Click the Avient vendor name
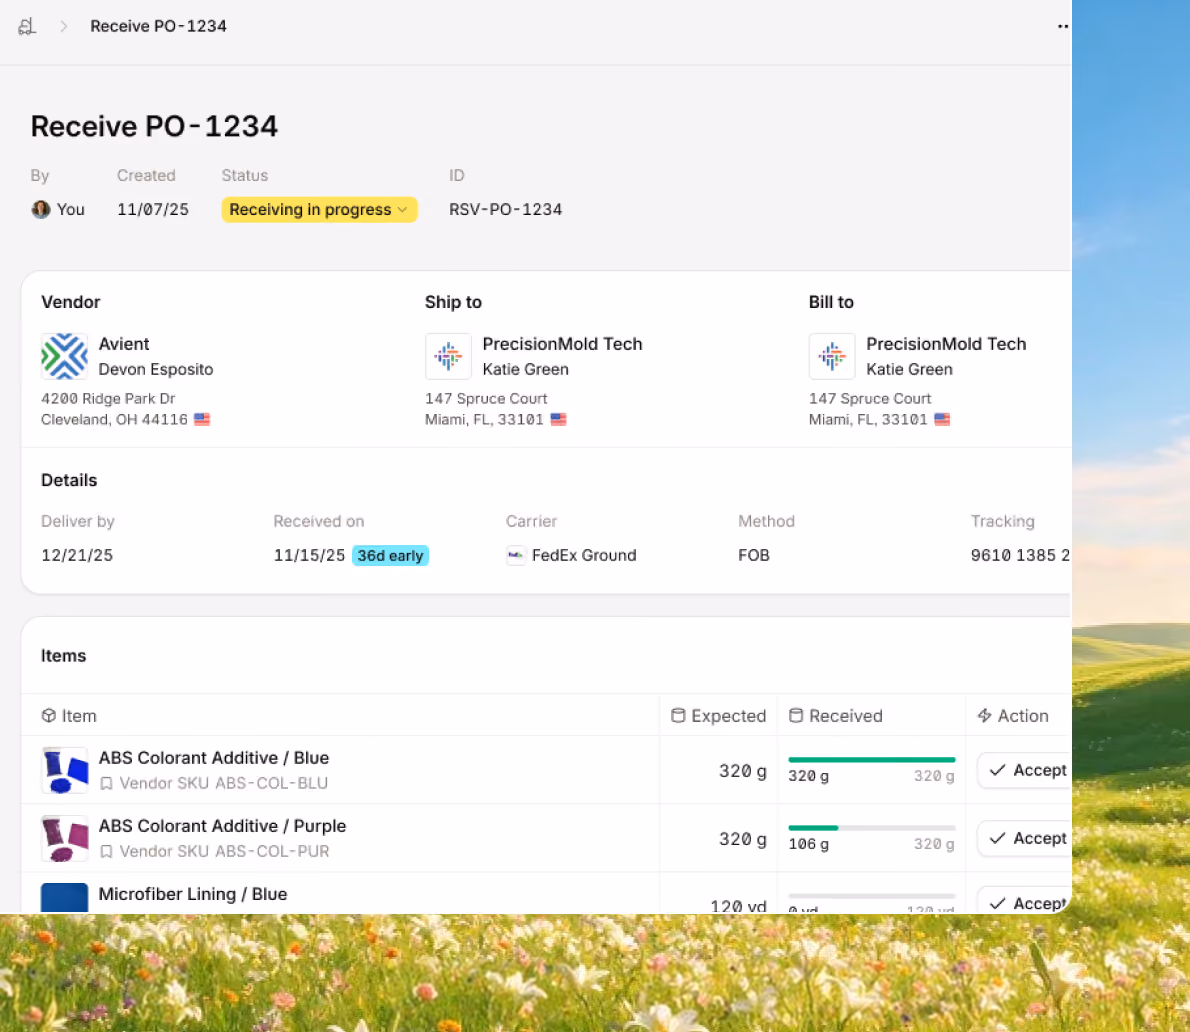This screenshot has height=1032, width=1190. [x=124, y=344]
